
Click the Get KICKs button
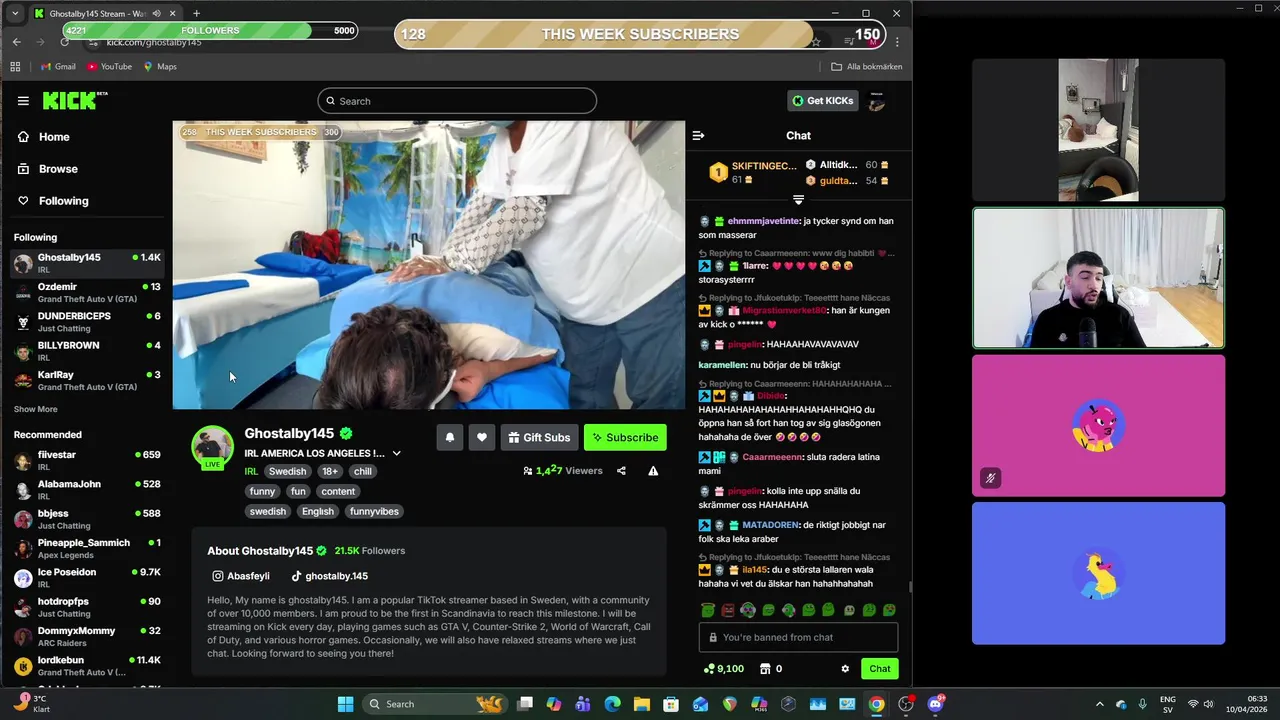(822, 101)
